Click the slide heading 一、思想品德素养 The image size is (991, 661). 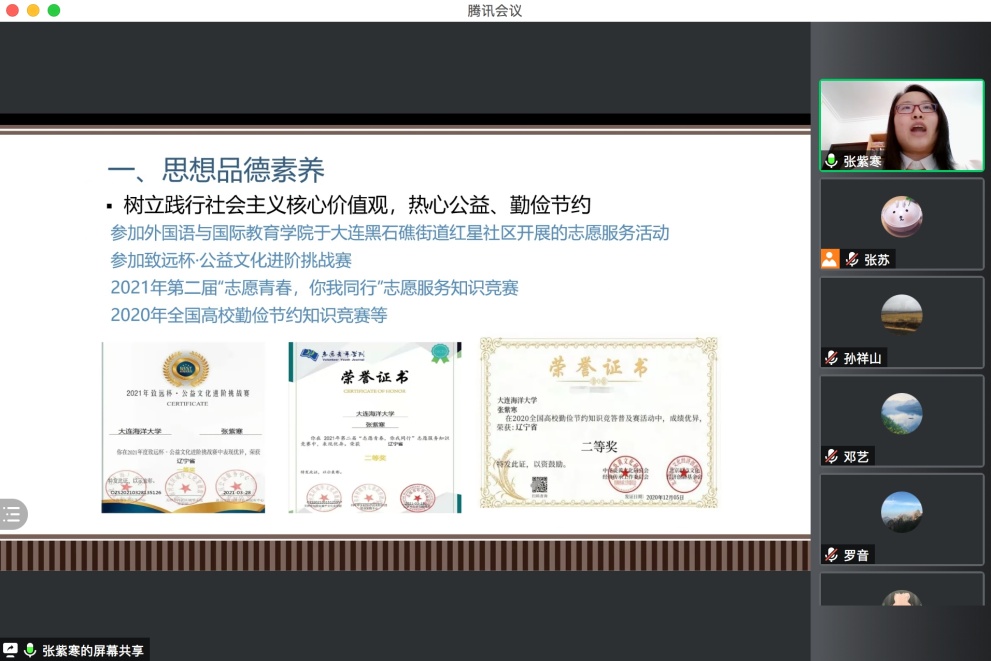click(215, 169)
